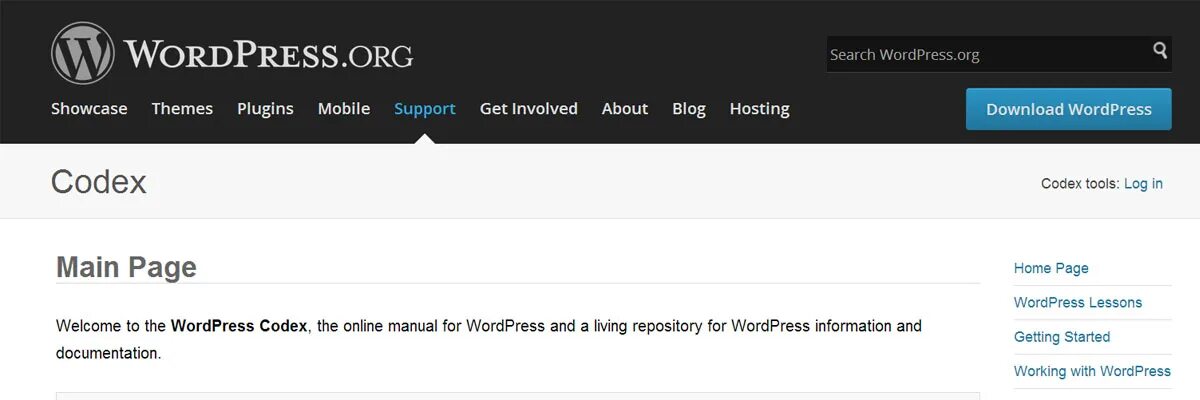Open the Support tab
Screen dimensions: 1200x400
click(425, 109)
